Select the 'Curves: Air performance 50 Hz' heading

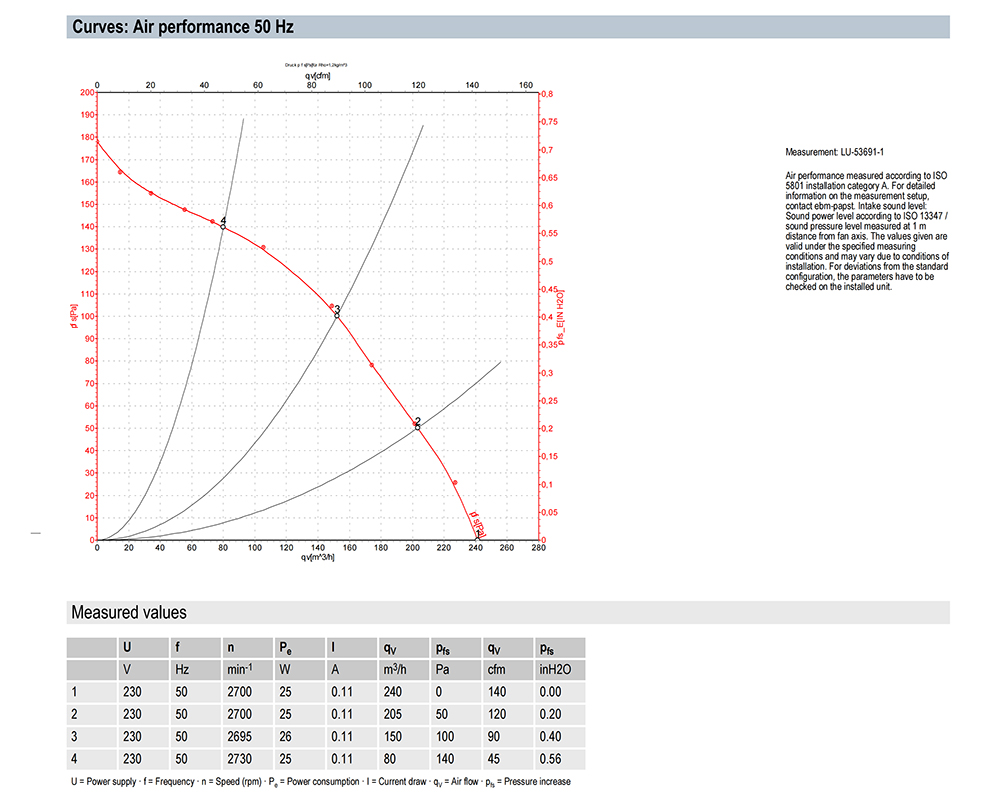coord(183,27)
